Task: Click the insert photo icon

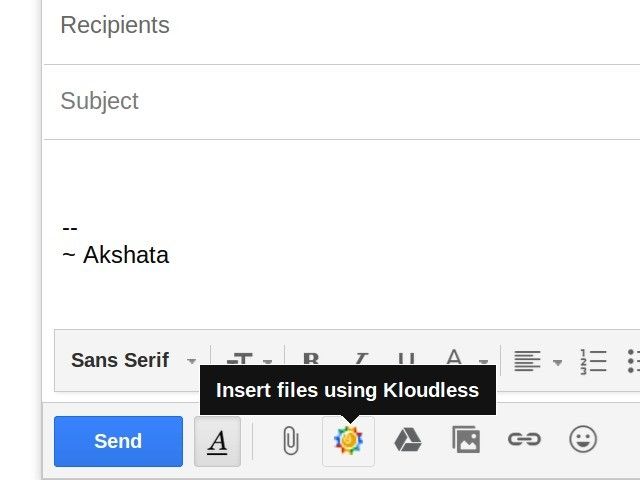Action: [x=465, y=440]
